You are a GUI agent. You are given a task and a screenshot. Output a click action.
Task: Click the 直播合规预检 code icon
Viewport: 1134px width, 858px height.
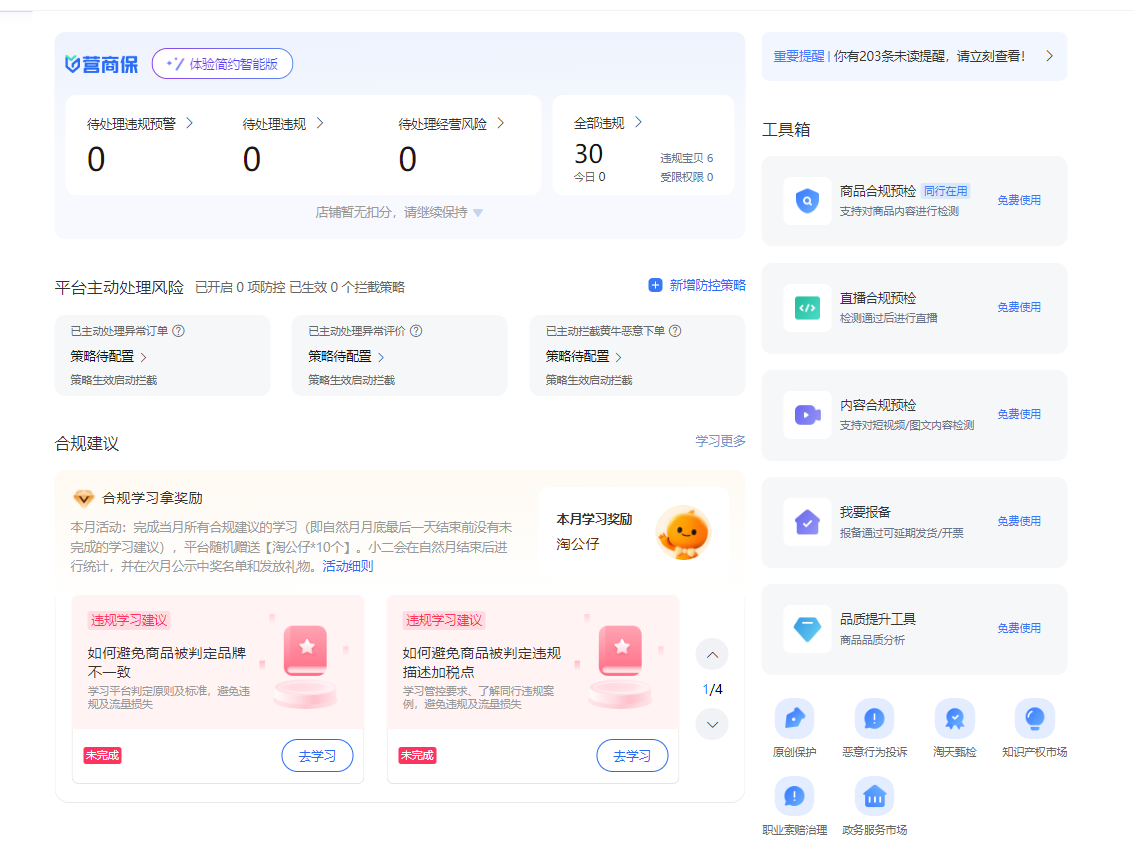807,308
